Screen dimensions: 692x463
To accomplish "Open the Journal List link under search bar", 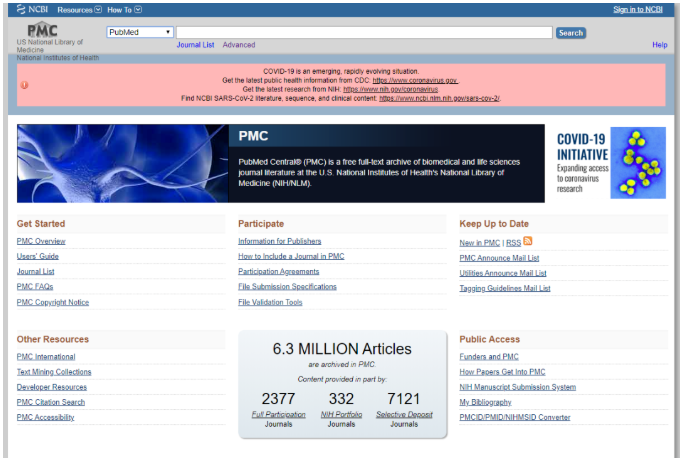I will coord(195,45).
